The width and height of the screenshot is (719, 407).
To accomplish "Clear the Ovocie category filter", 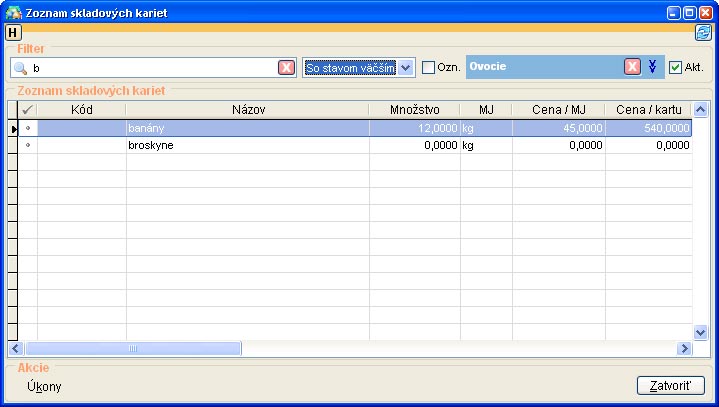I will 632,67.
